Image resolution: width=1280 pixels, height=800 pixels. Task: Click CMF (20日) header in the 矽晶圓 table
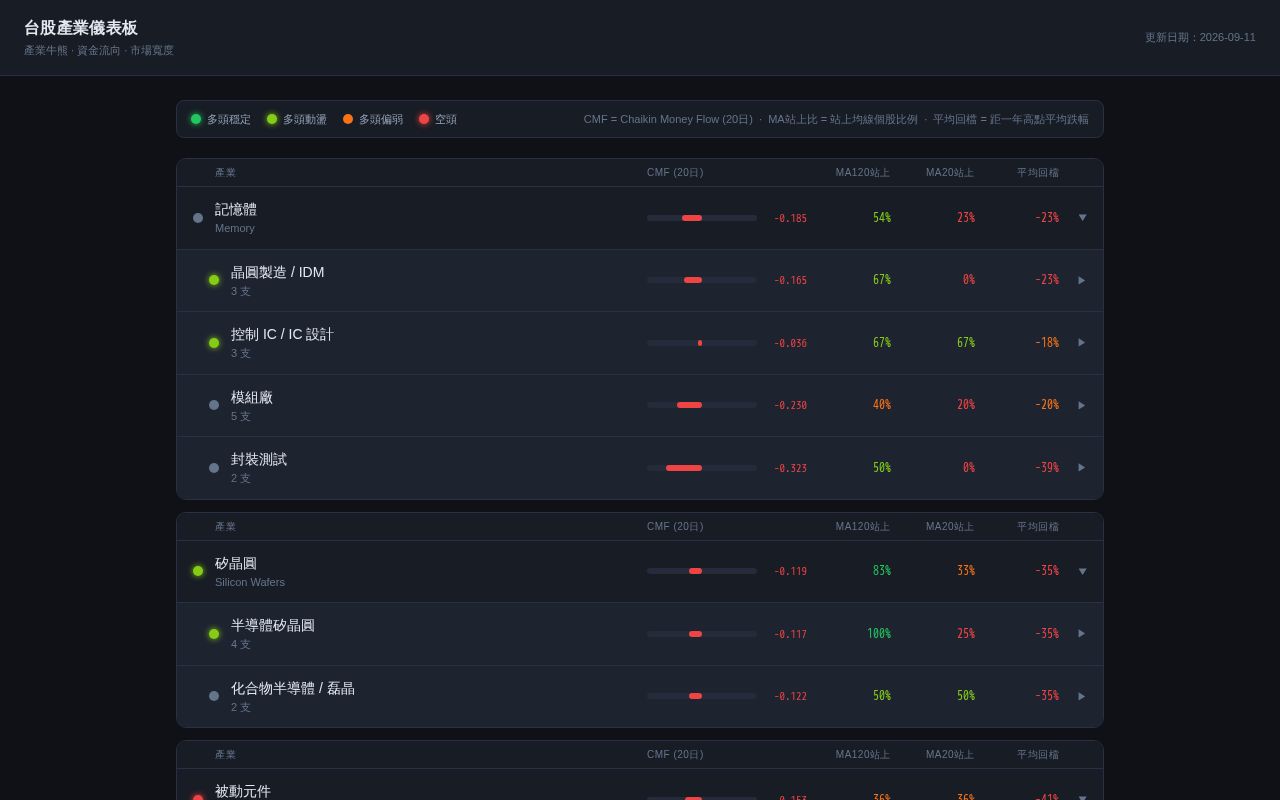[675, 527]
